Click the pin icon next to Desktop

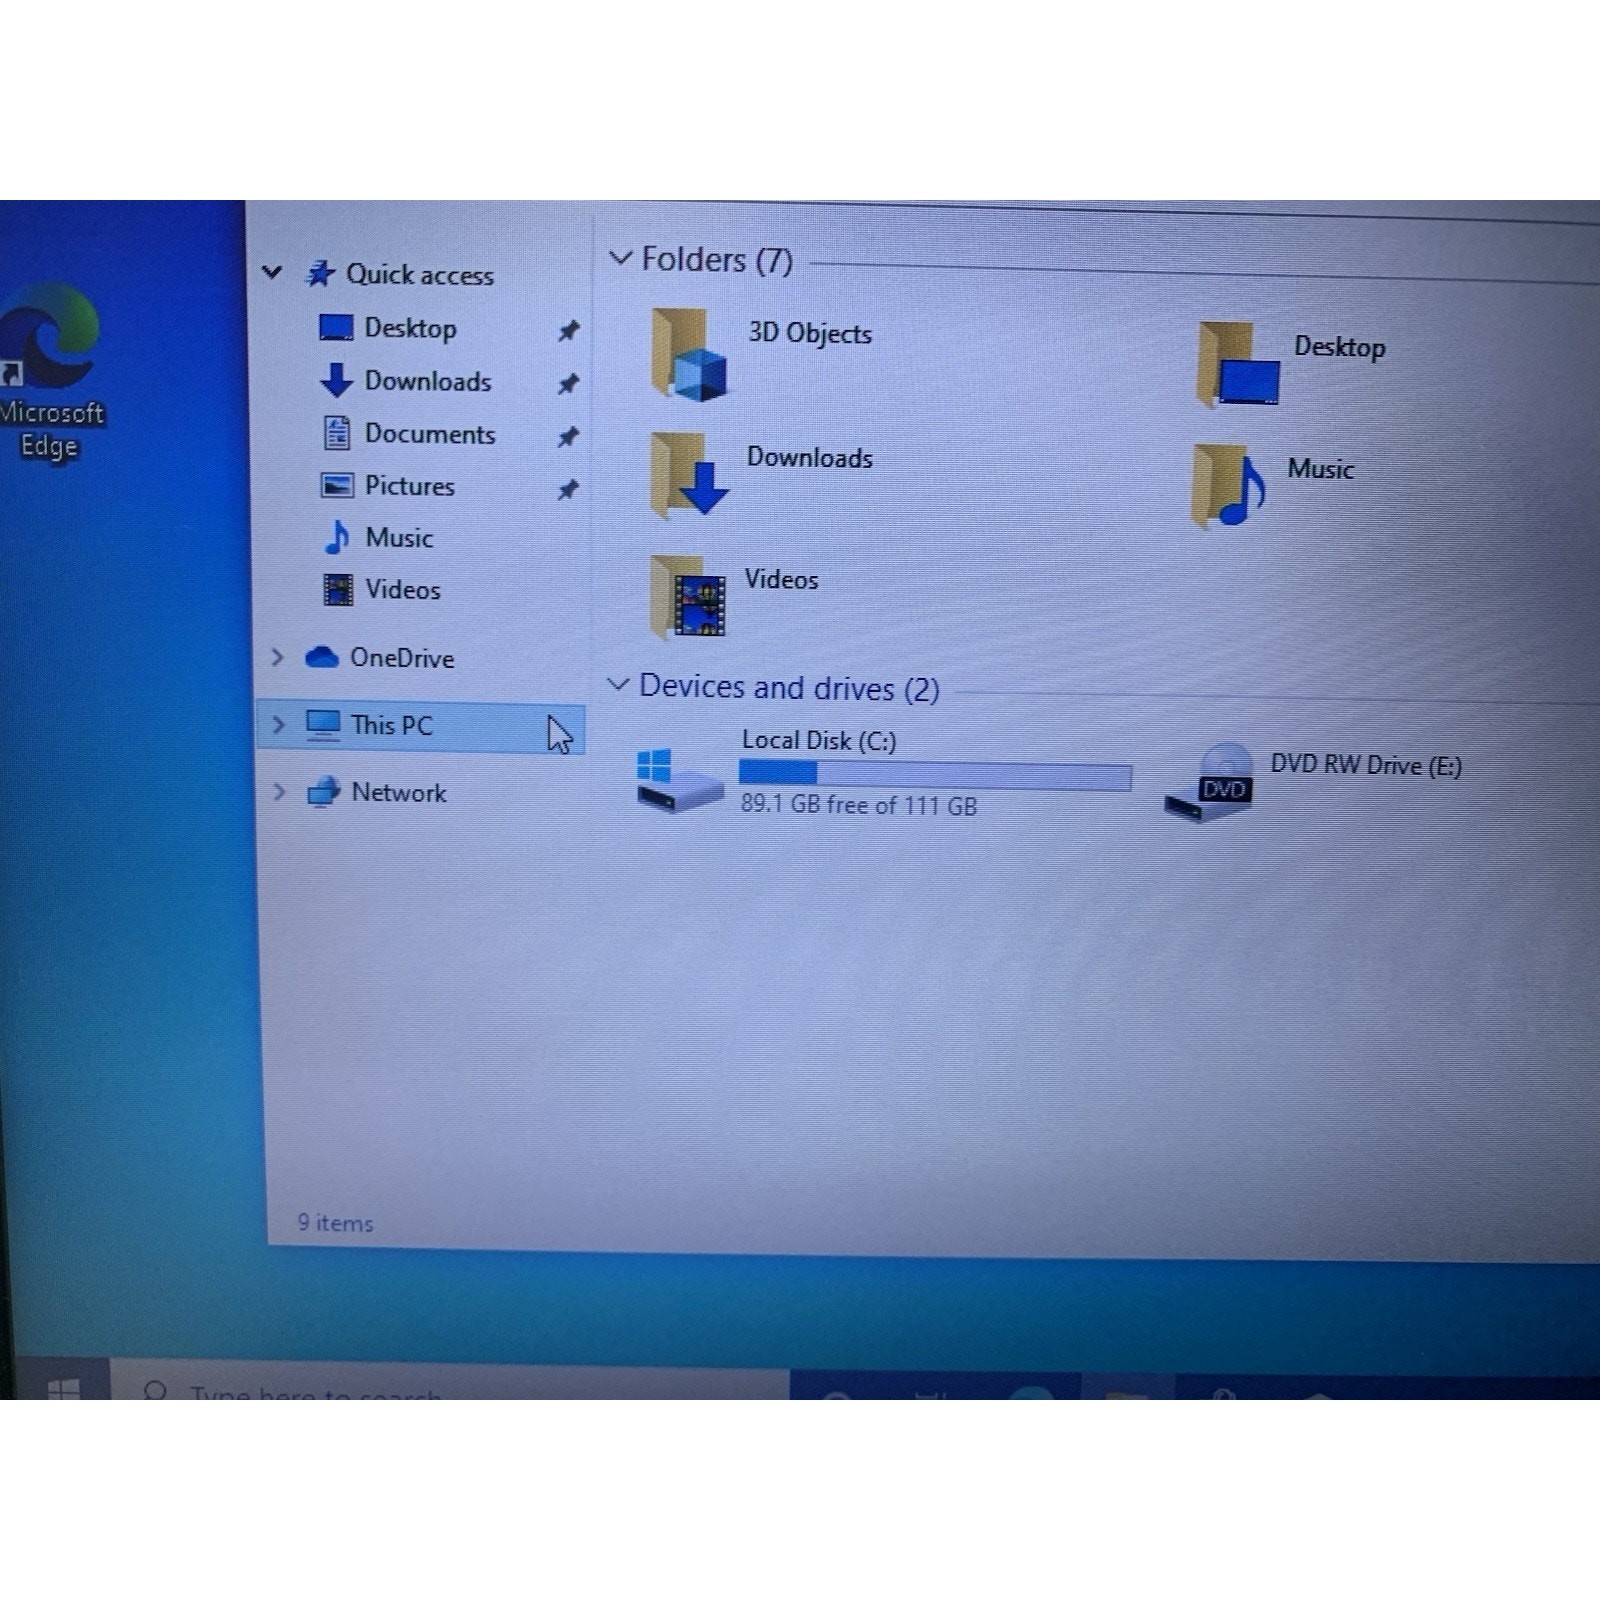pyautogui.click(x=568, y=330)
